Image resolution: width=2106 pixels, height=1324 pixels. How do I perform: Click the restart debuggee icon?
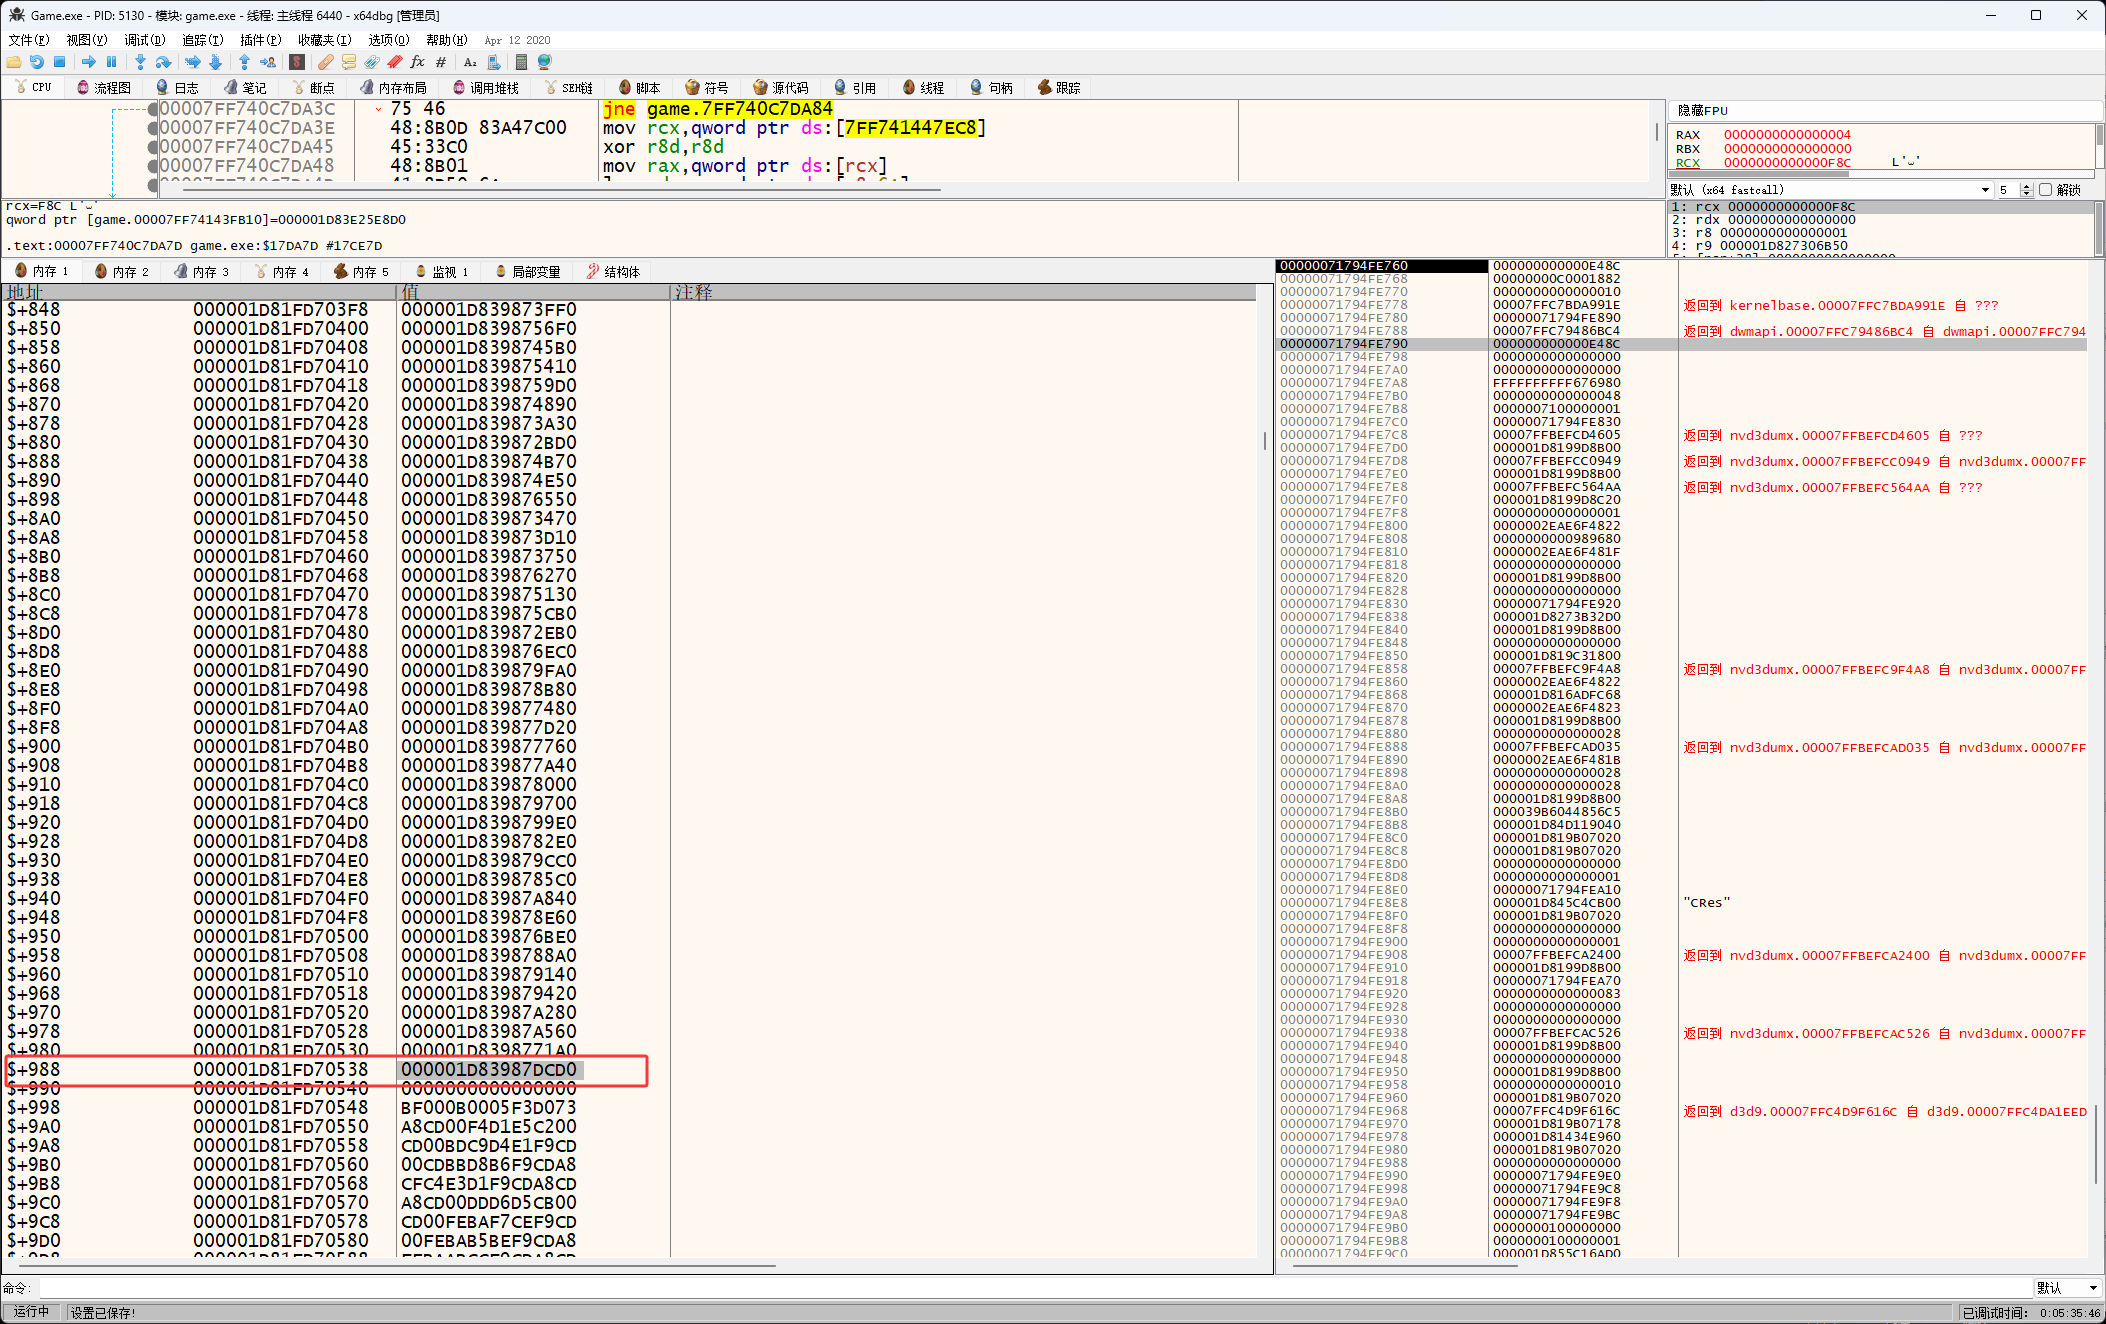point(36,62)
